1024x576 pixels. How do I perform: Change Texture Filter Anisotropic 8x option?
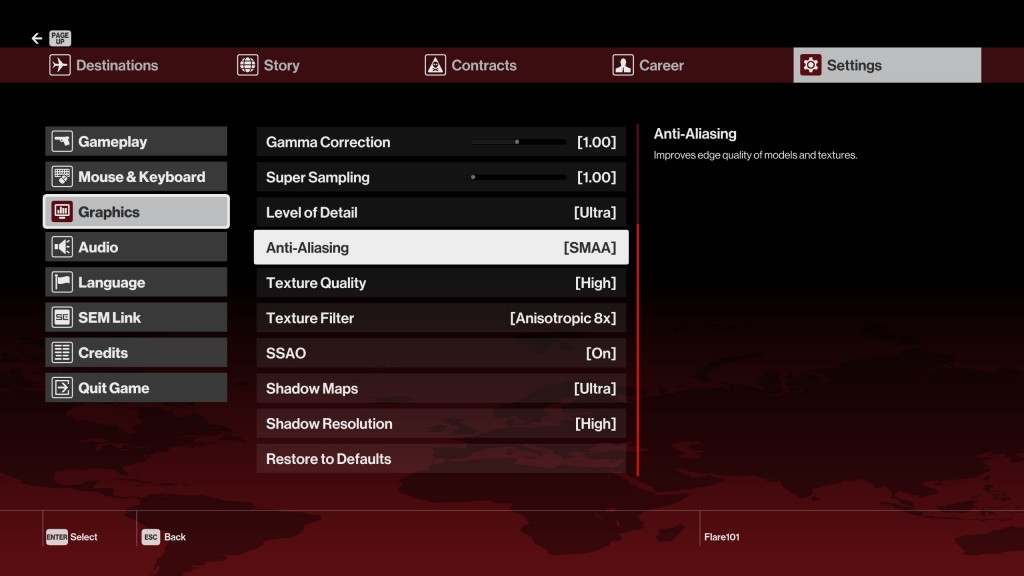click(x=441, y=318)
